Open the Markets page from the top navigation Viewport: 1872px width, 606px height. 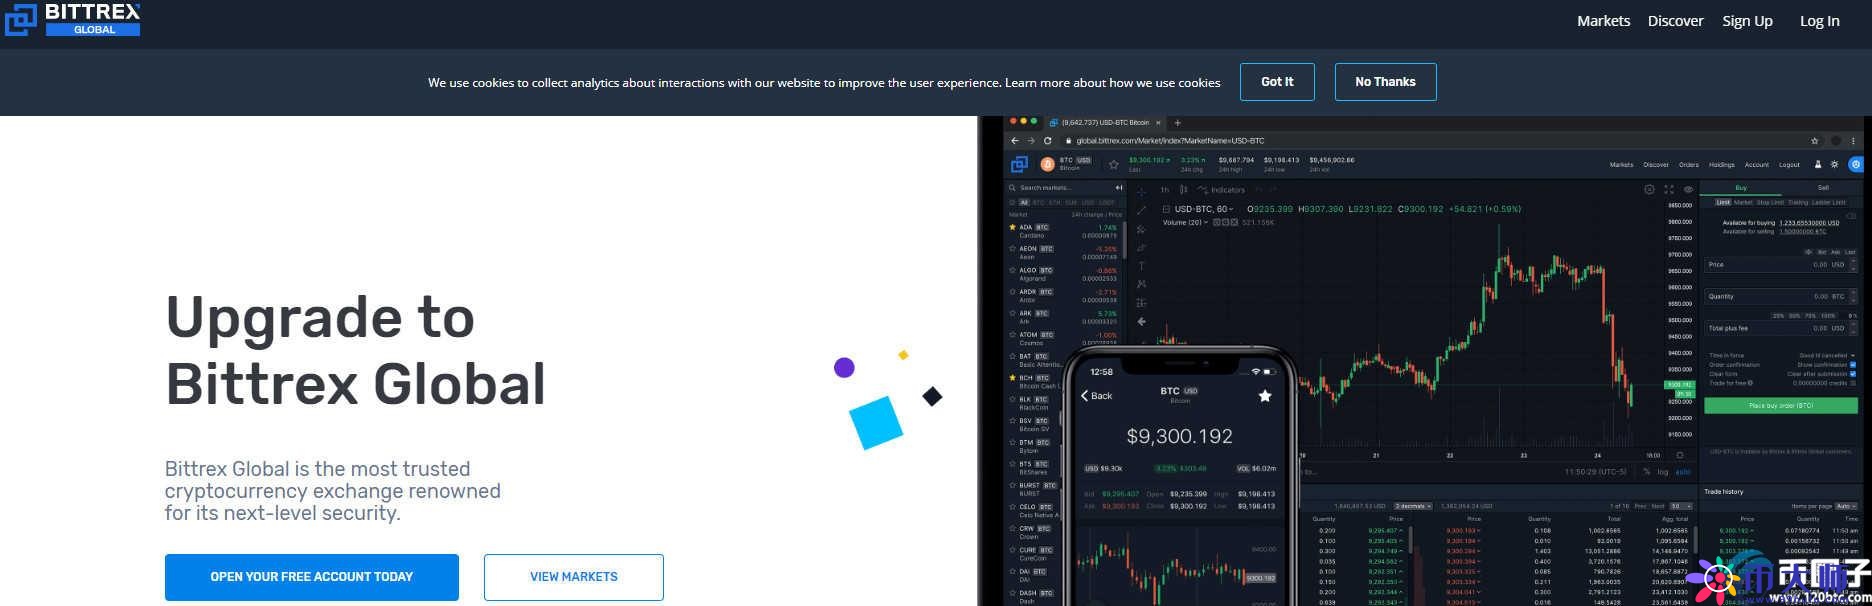[1603, 21]
